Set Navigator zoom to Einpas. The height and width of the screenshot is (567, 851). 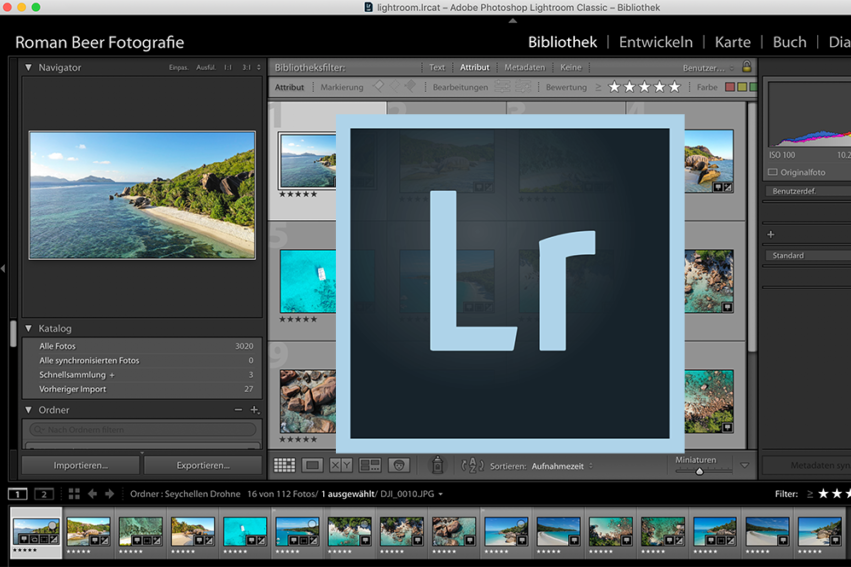[x=178, y=67]
